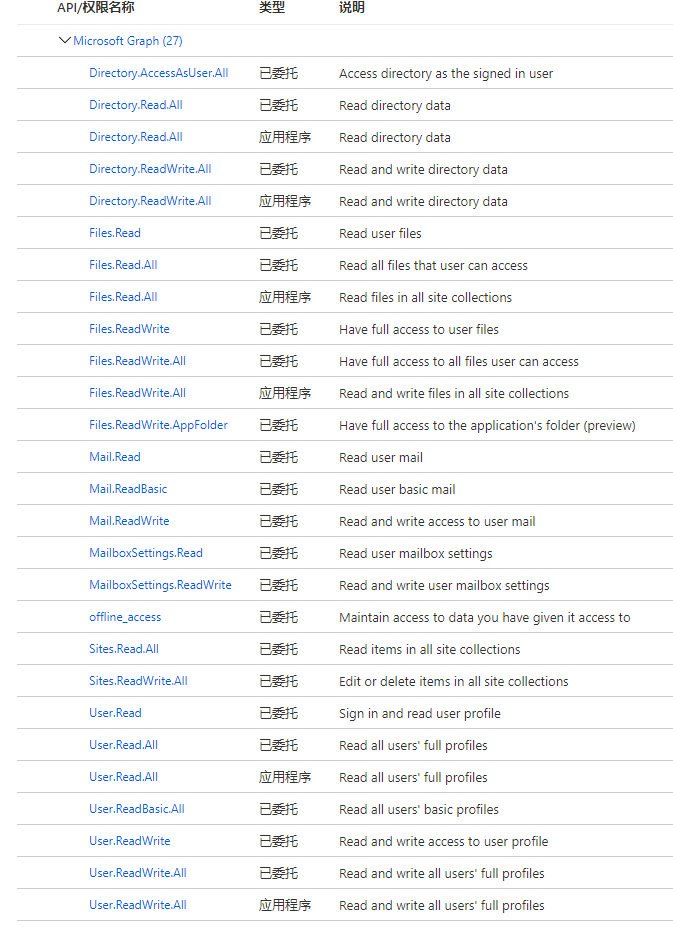This screenshot has width=673, height=939.
Task: Select the delegated Directory.Read.All permission
Action: pos(135,105)
